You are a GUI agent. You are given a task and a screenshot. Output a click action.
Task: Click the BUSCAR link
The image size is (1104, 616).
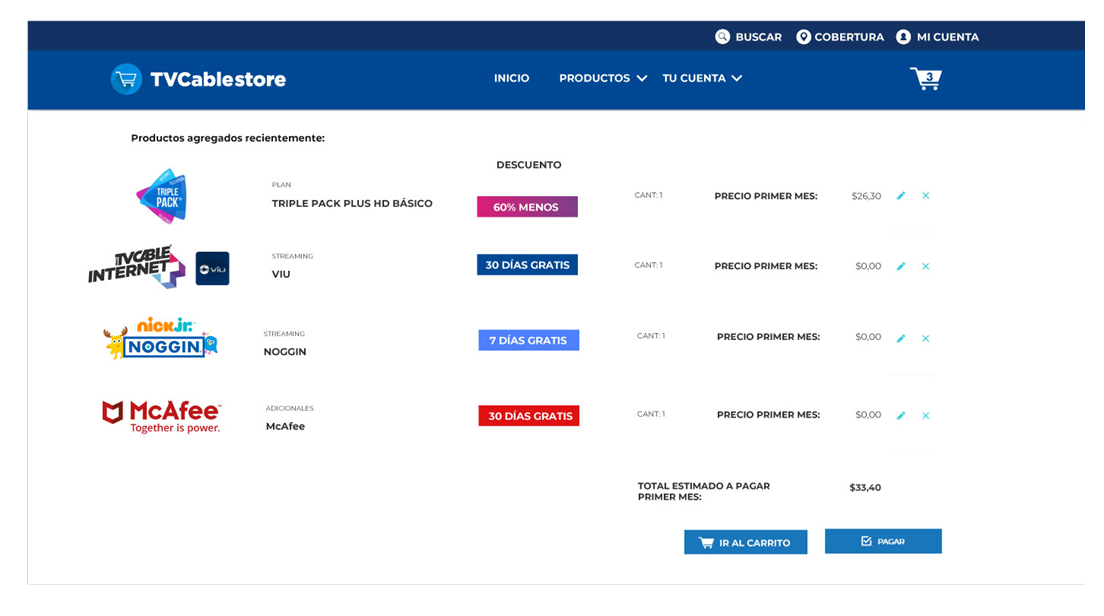(x=758, y=37)
